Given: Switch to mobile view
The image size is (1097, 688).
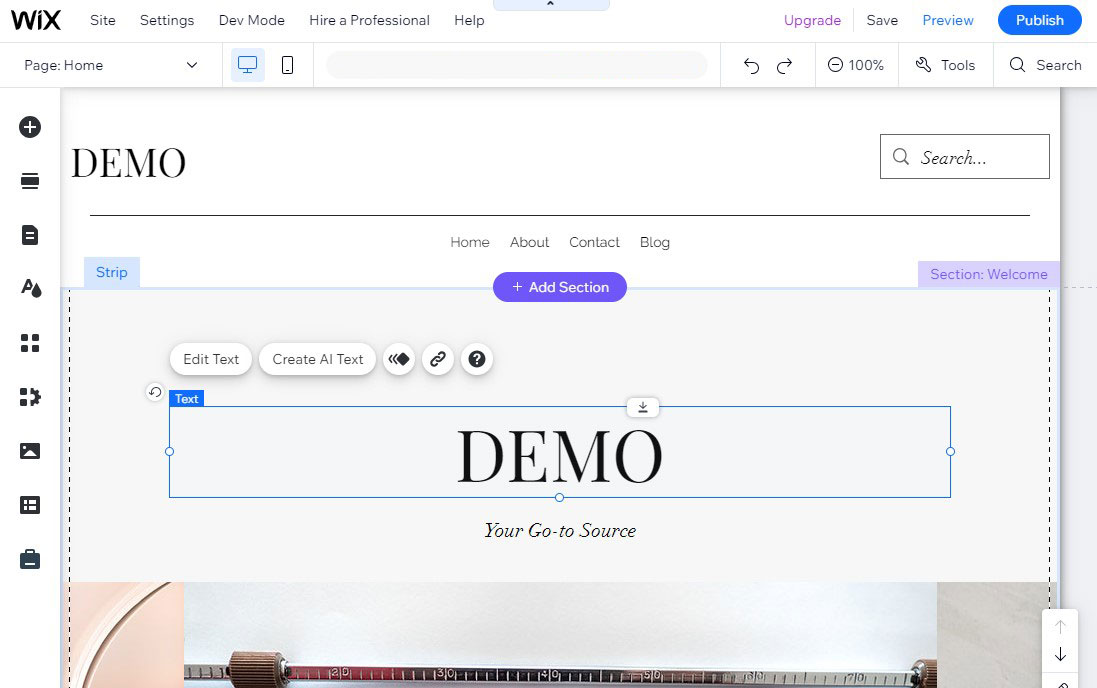Looking at the screenshot, I should pyautogui.click(x=287, y=65).
